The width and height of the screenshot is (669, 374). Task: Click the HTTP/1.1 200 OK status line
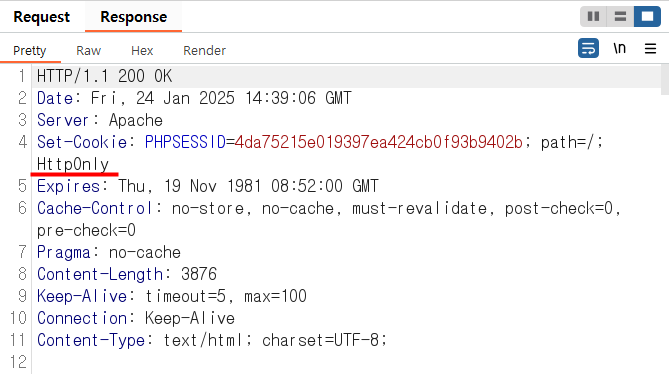point(105,76)
